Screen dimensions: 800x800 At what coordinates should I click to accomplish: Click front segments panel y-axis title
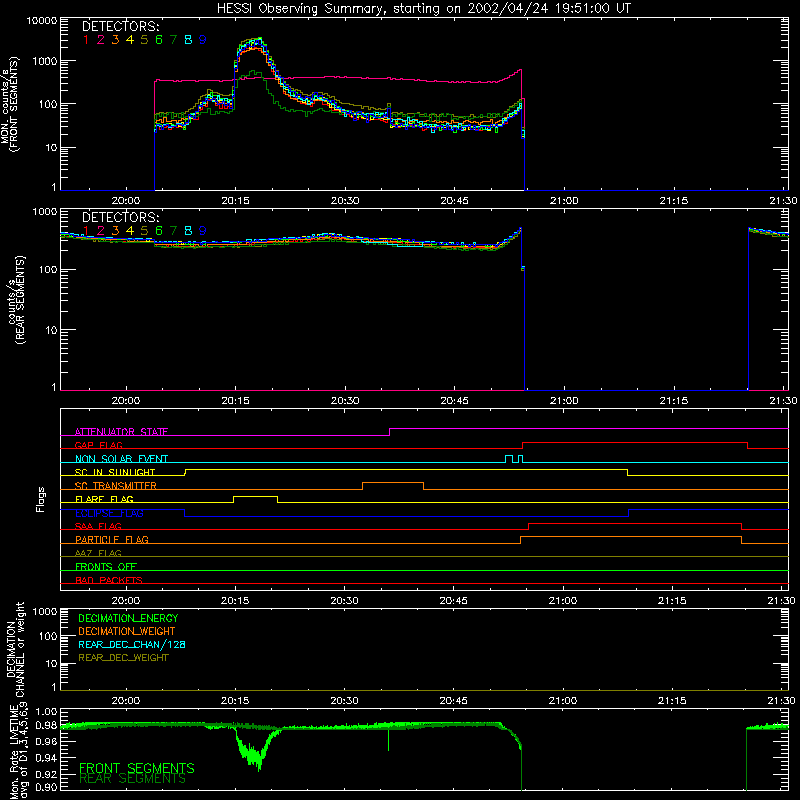point(9,104)
